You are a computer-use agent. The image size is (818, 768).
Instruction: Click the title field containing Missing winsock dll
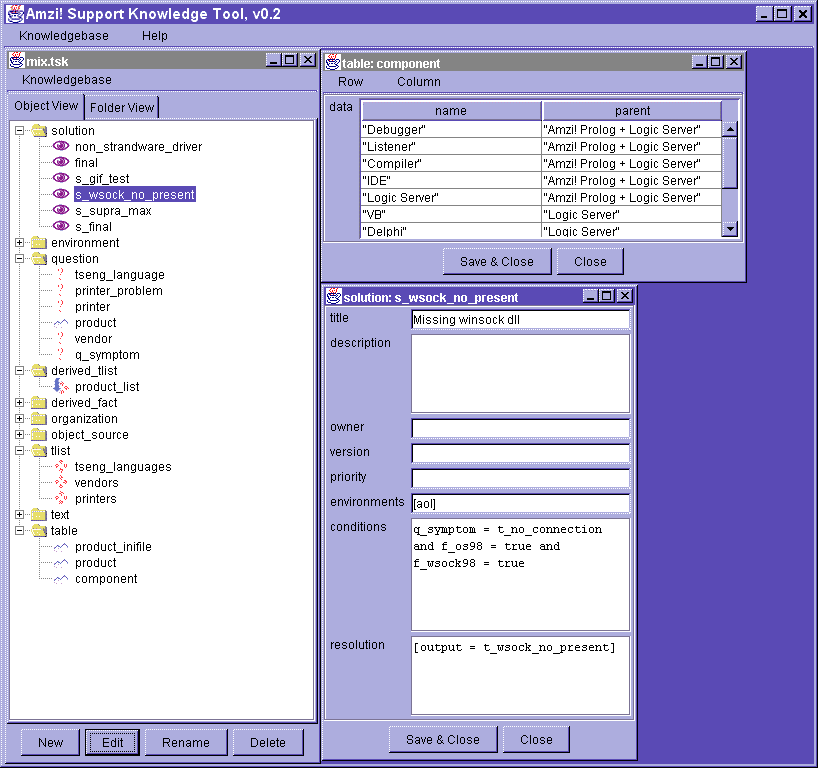(x=520, y=320)
